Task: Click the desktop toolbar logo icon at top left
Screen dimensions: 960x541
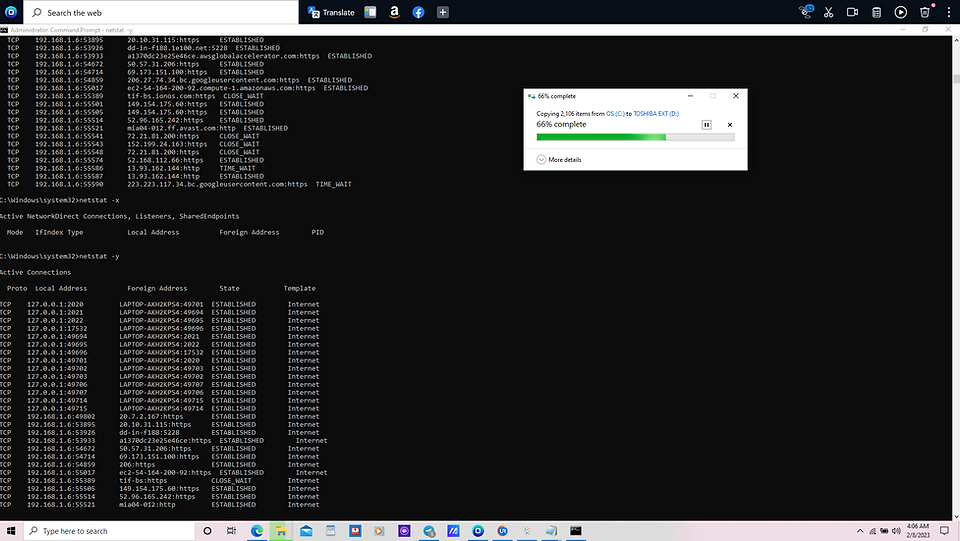Action: (x=11, y=12)
